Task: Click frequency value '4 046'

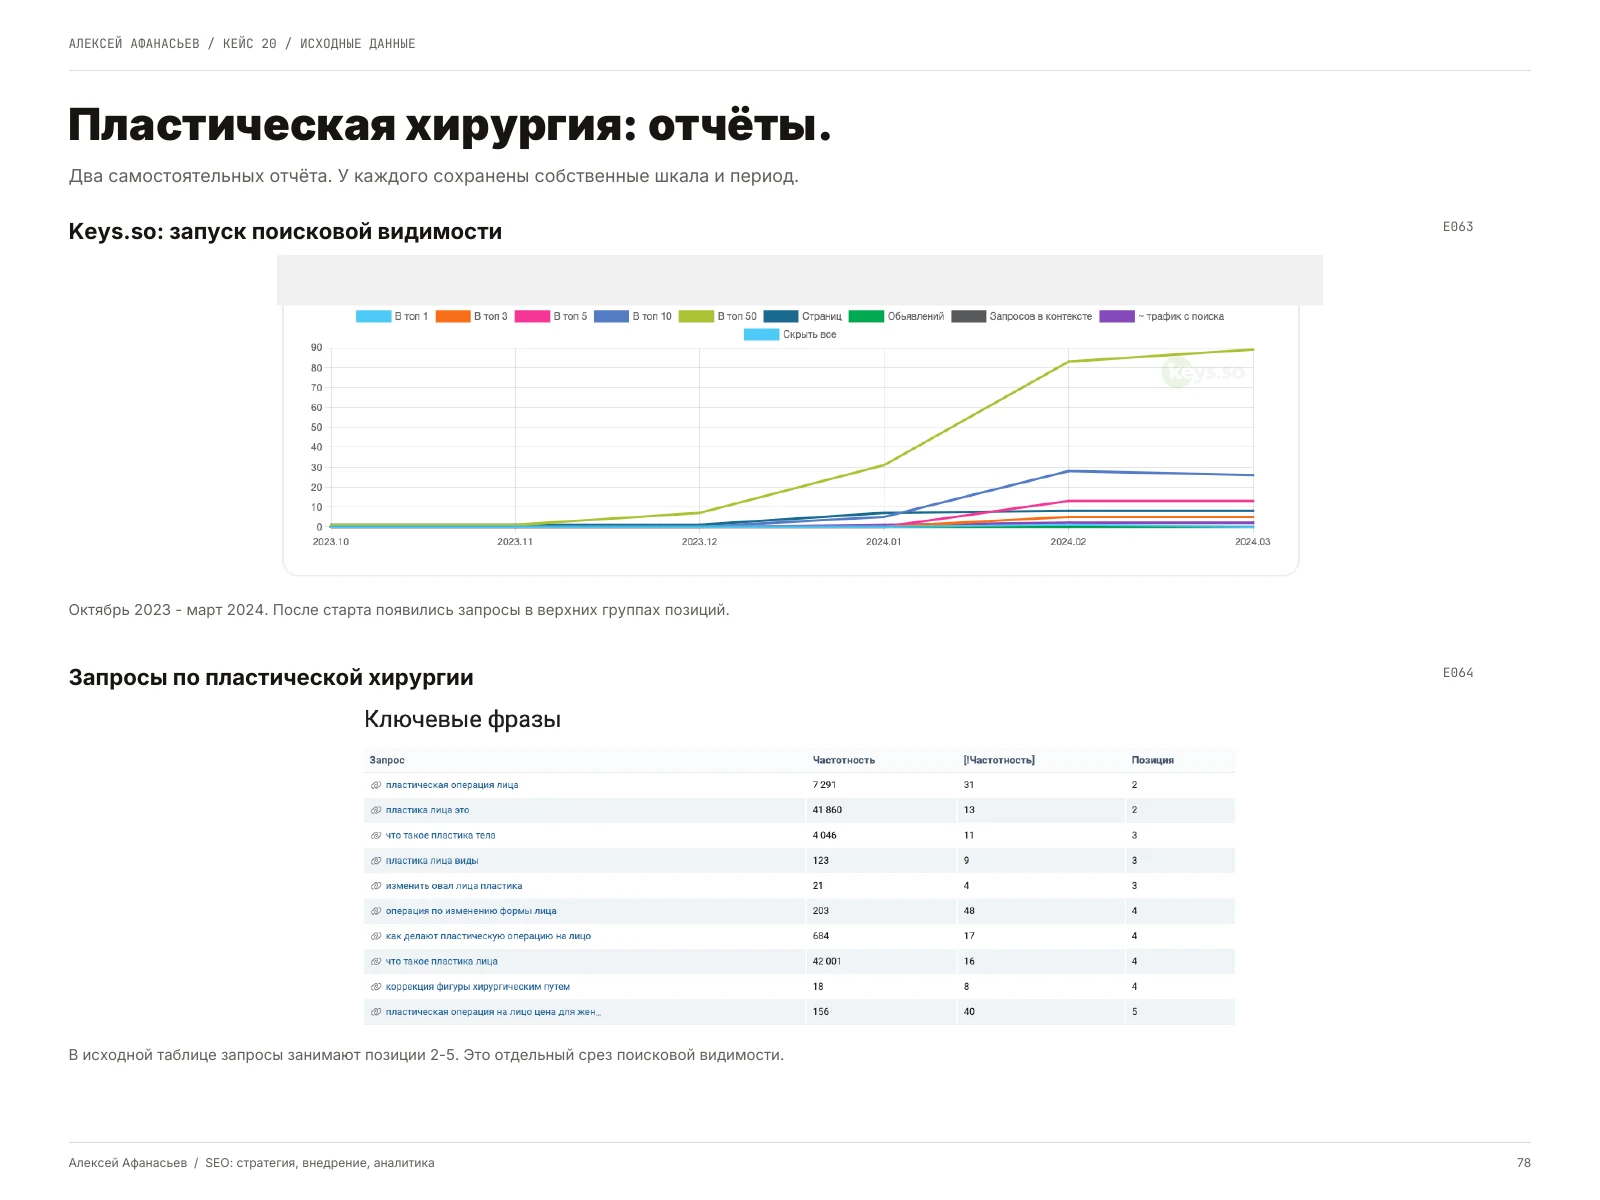Action: pos(824,835)
